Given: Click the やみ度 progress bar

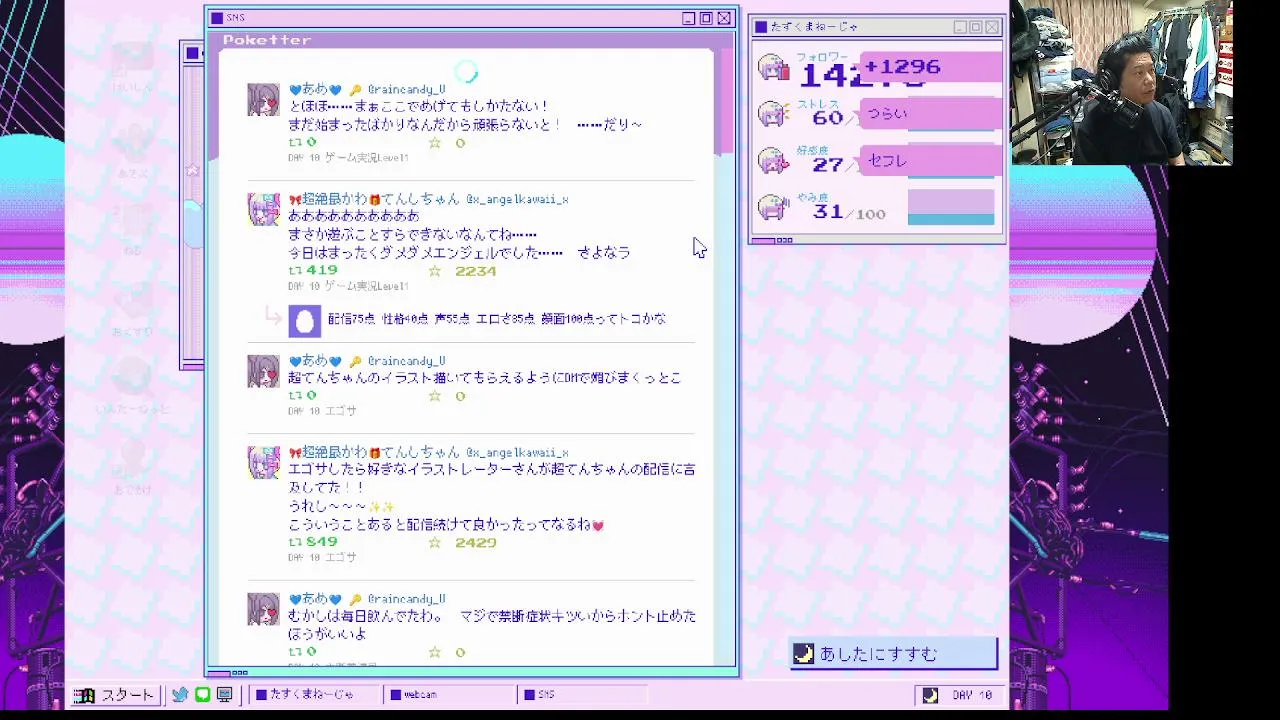Looking at the screenshot, I should click(951, 207).
